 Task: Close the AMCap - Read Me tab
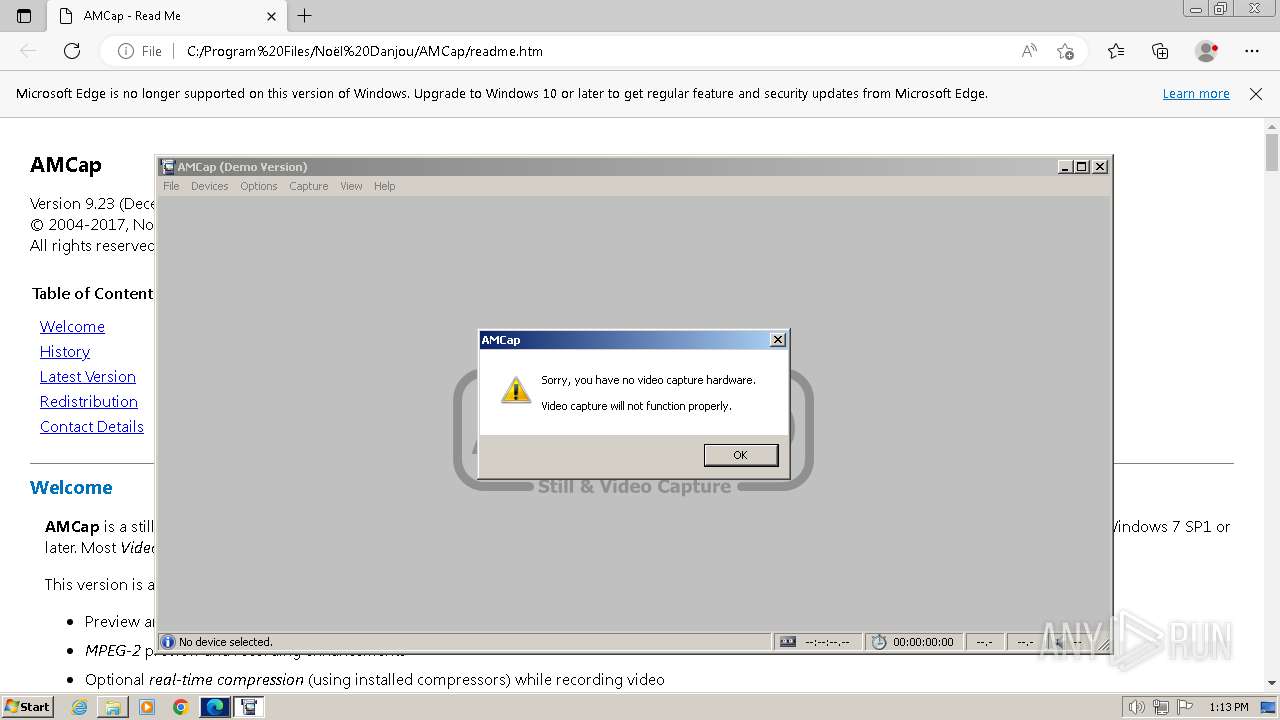tap(272, 16)
